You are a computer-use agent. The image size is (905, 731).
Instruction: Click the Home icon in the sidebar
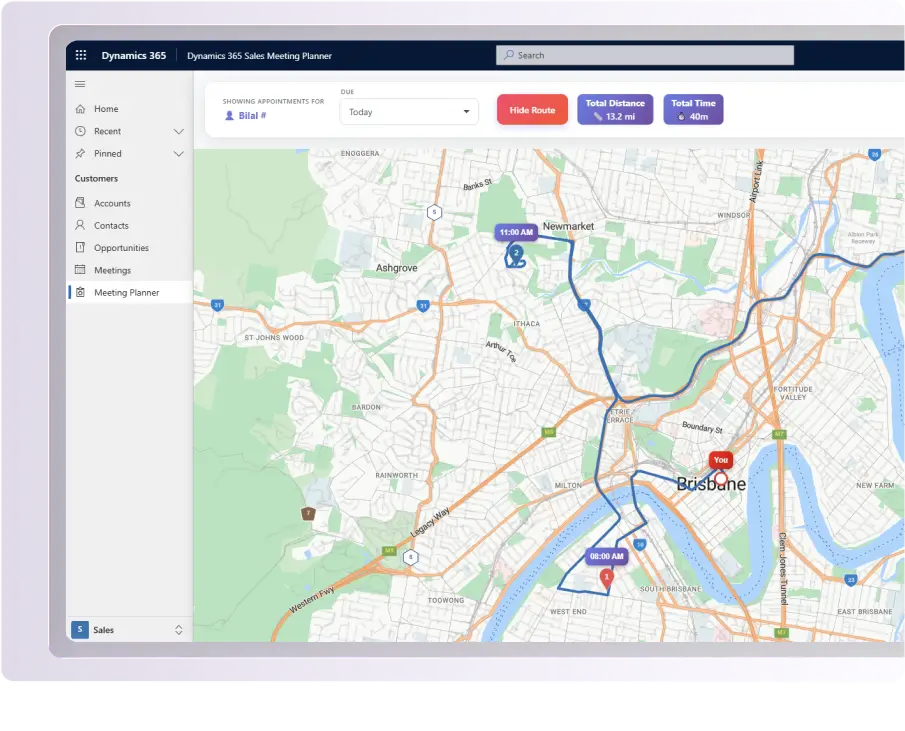coord(80,108)
